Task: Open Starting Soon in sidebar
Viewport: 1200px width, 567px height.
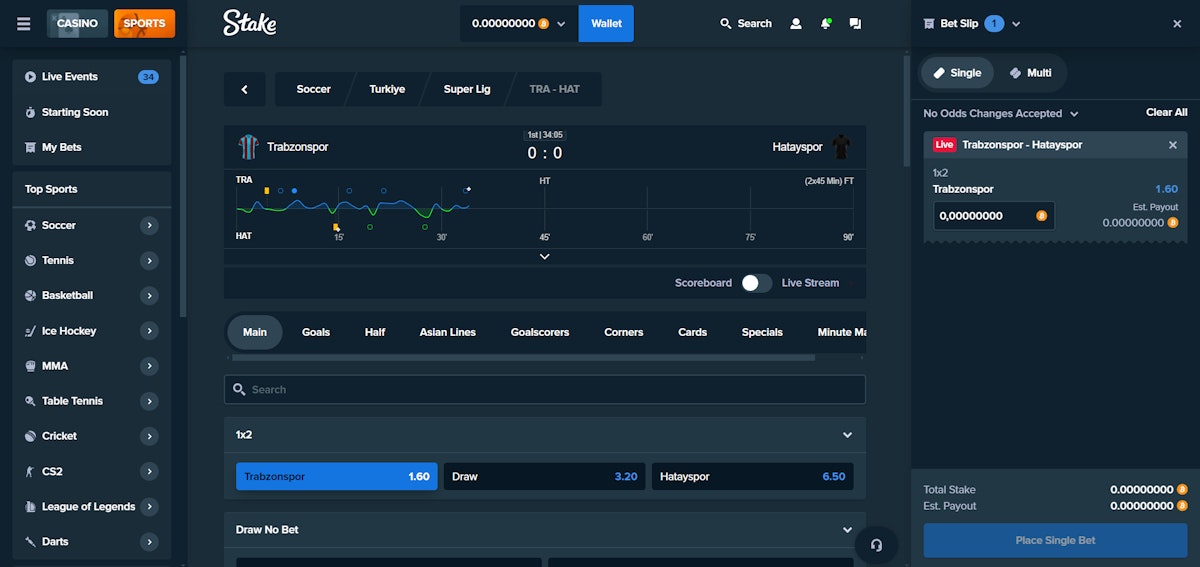Action: pos(92,112)
